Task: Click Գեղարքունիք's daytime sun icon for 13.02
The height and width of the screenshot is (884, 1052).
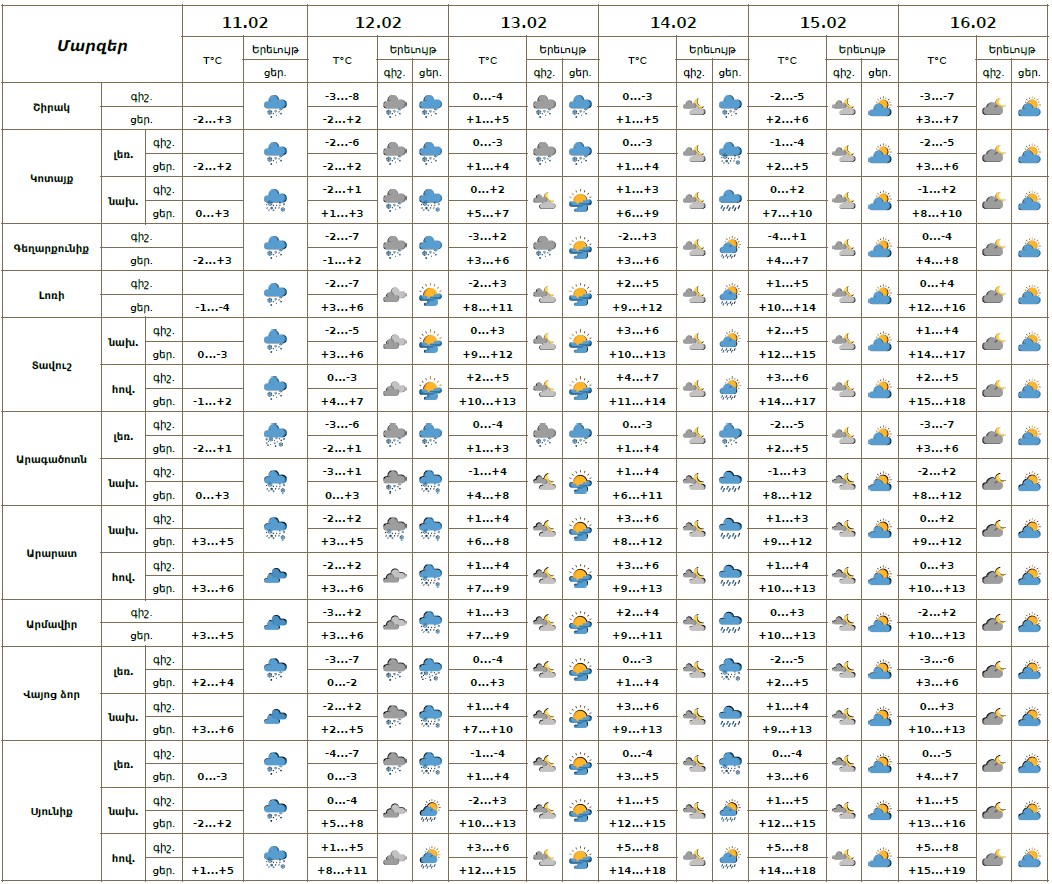Action: (580, 248)
